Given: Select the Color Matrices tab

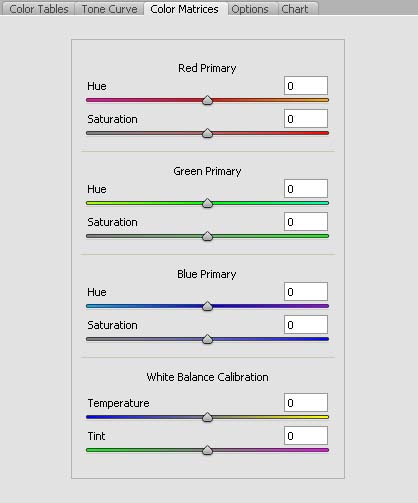Looking at the screenshot, I should (184, 9).
